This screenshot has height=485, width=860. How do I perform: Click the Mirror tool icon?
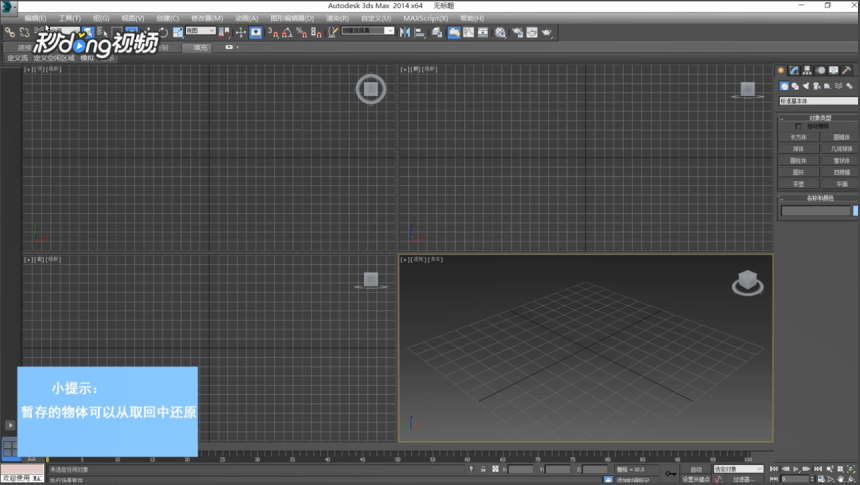tap(405, 32)
